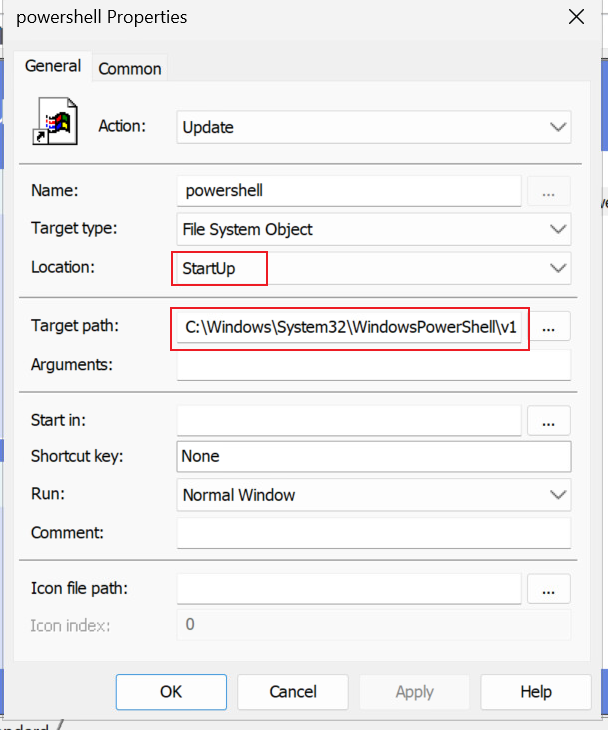Click into the Comment text field
This screenshot has height=730, width=608.
pos(374,533)
